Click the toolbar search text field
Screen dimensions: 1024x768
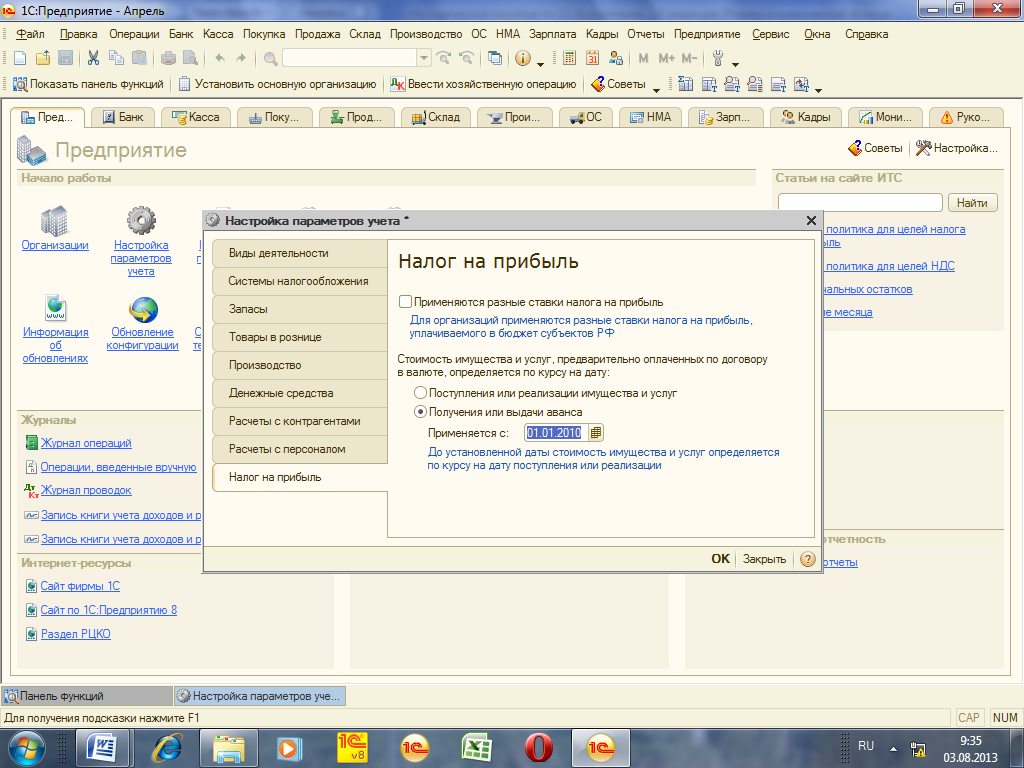[350, 58]
